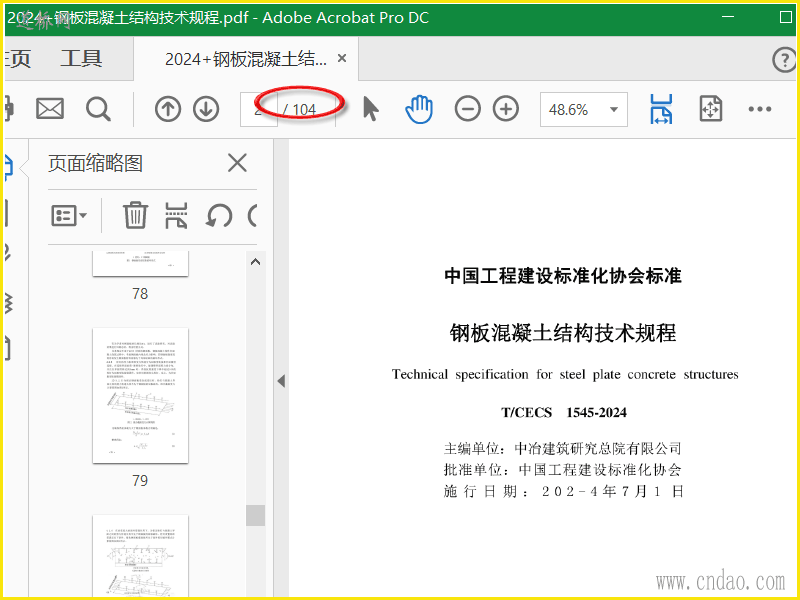Zoom out with the minus icon
This screenshot has height=600, width=800.
click(x=467, y=109)
